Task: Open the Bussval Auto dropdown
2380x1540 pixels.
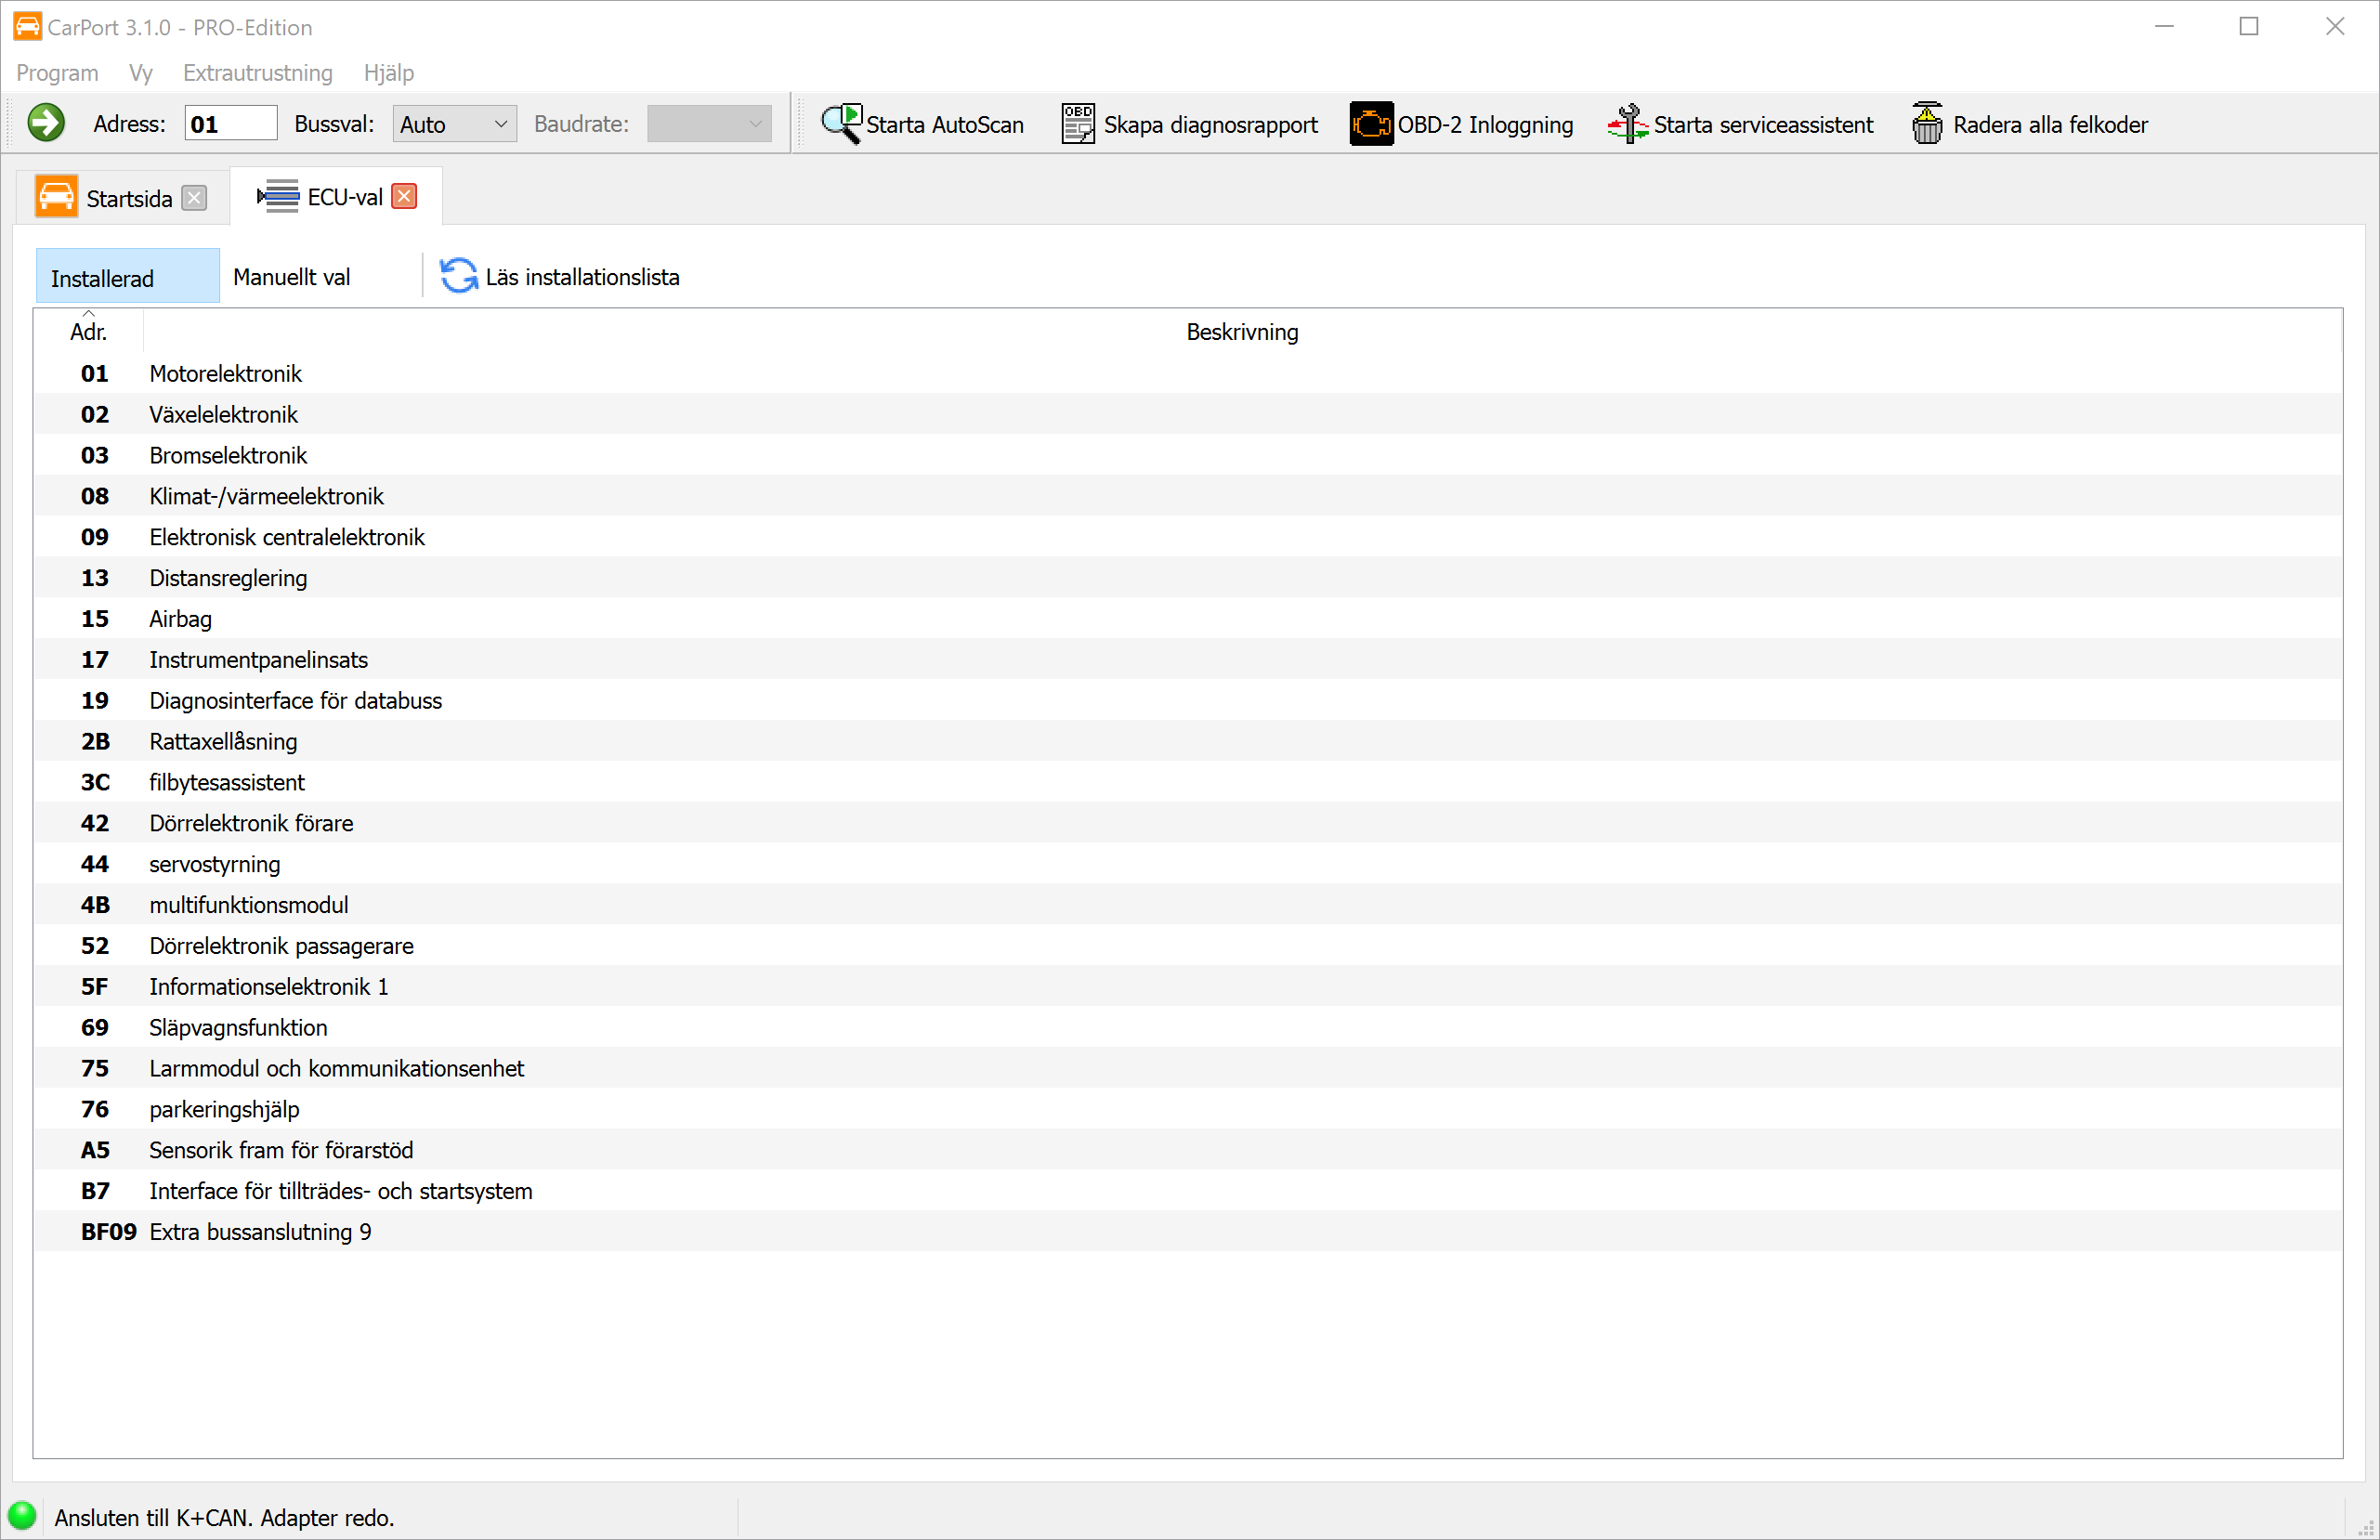Action: click(454, 124)
